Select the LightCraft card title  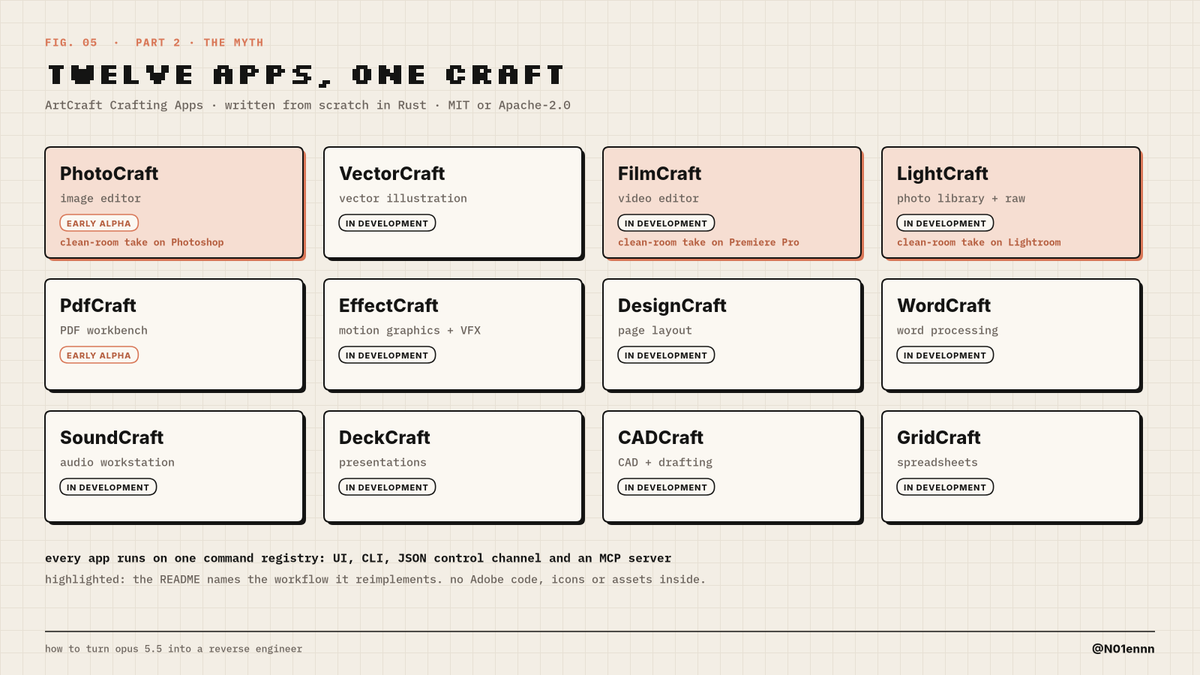click(943, 174)
